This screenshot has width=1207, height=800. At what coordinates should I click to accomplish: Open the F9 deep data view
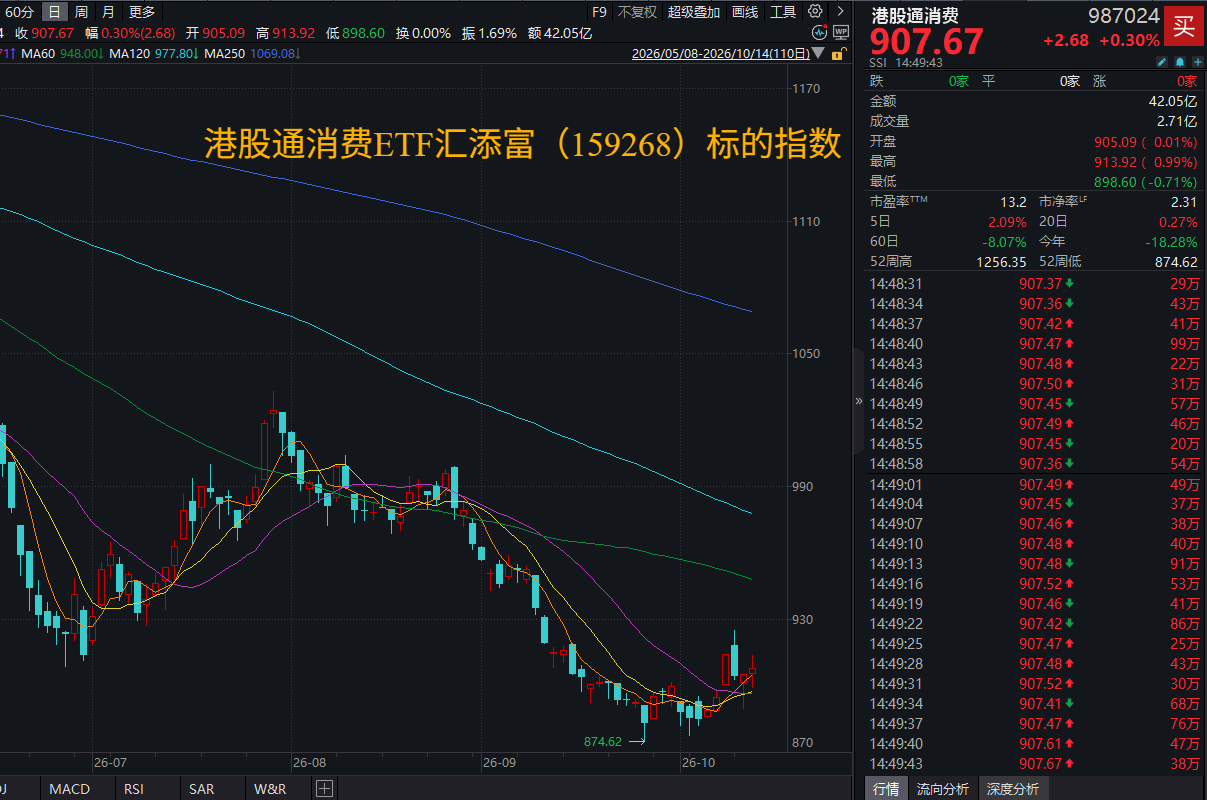(x=599, y=12)
